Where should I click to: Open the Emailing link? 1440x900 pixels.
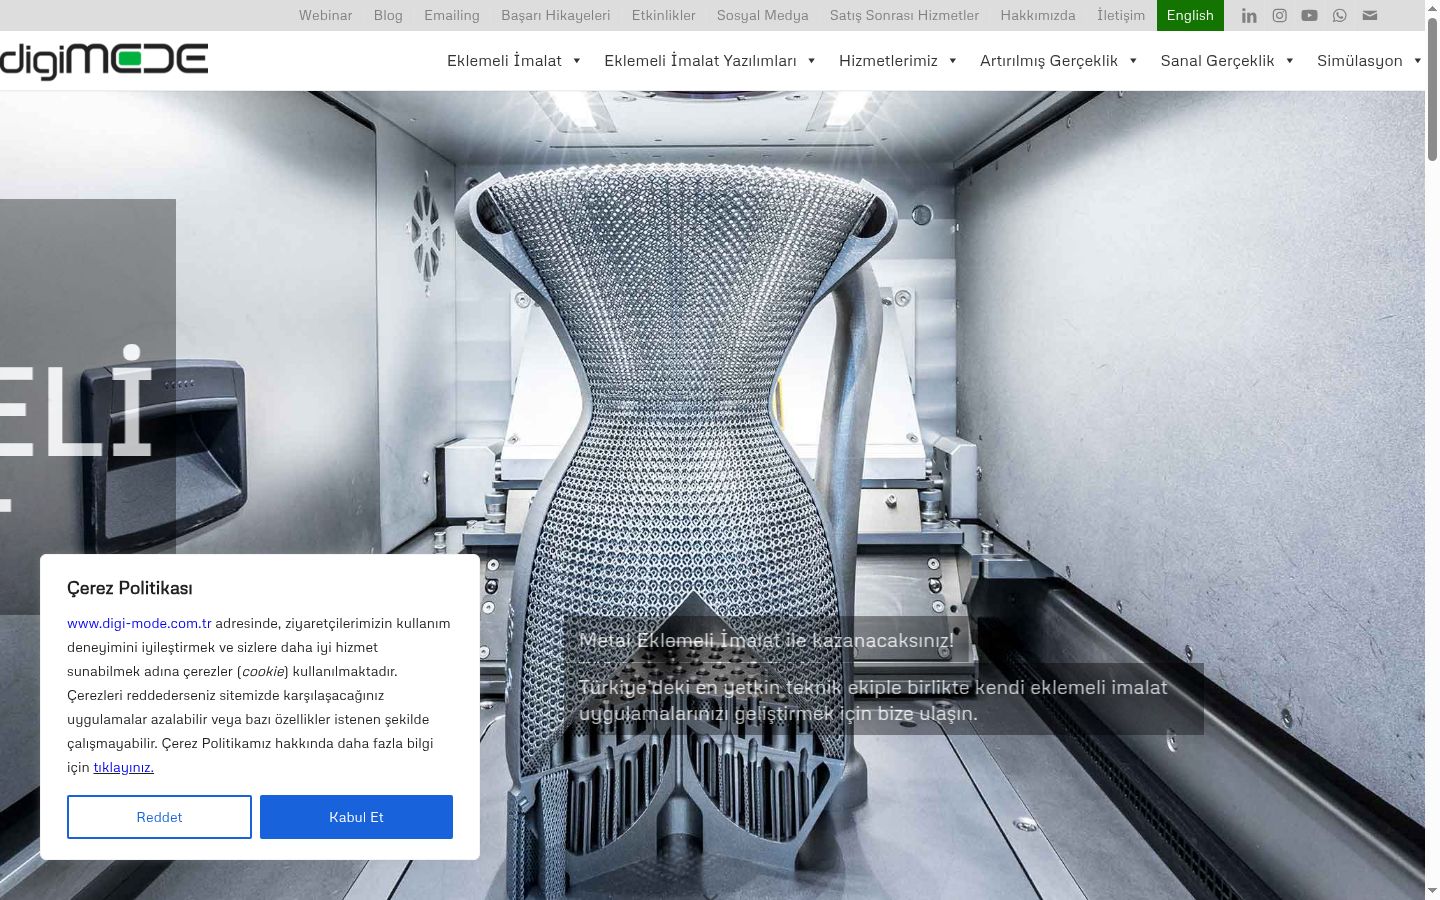pos(452,15)
